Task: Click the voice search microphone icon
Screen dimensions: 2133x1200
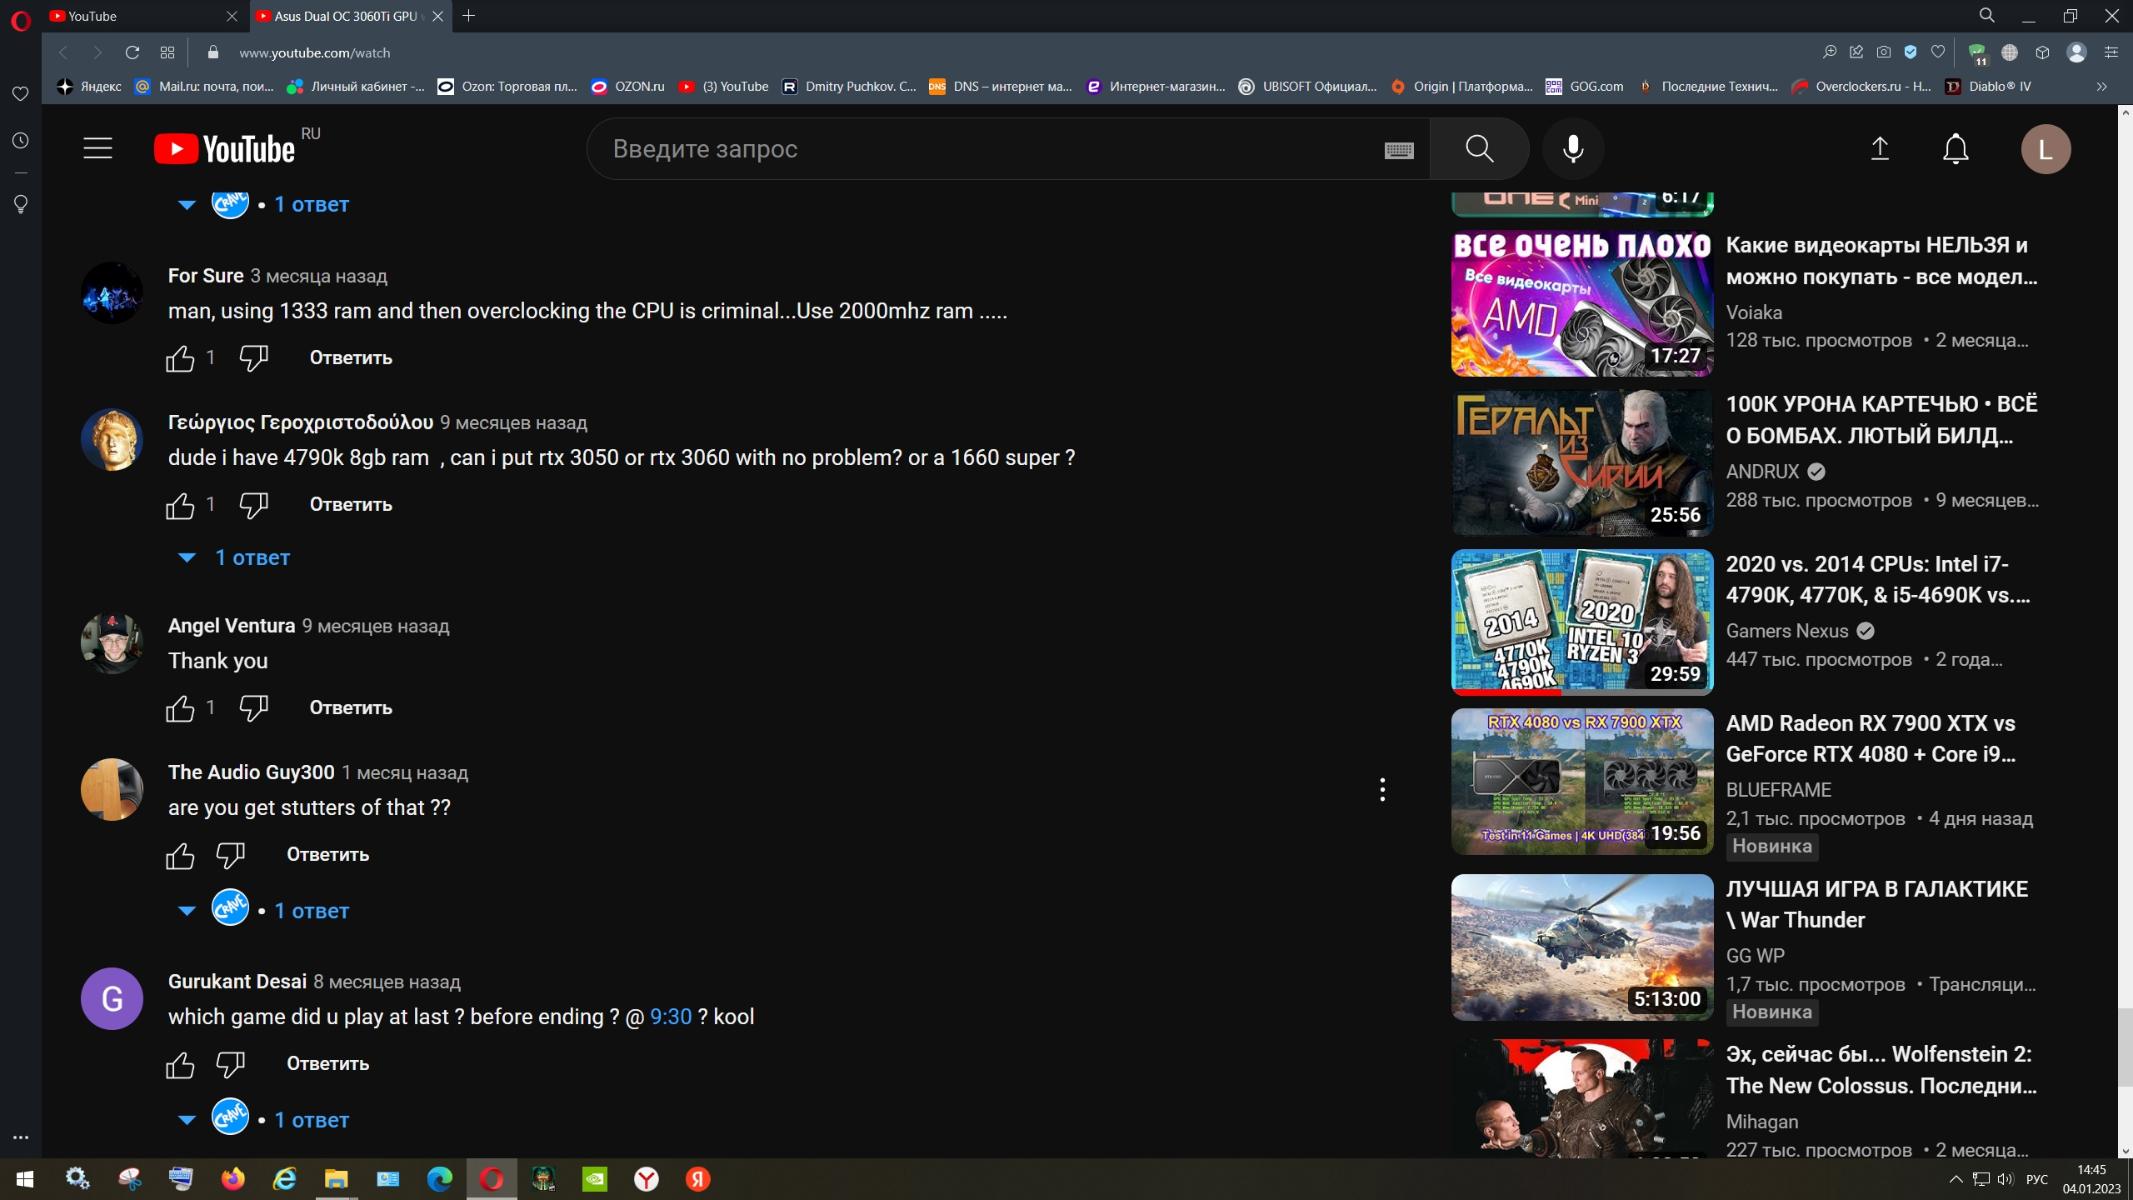Action: [1573, 149]
